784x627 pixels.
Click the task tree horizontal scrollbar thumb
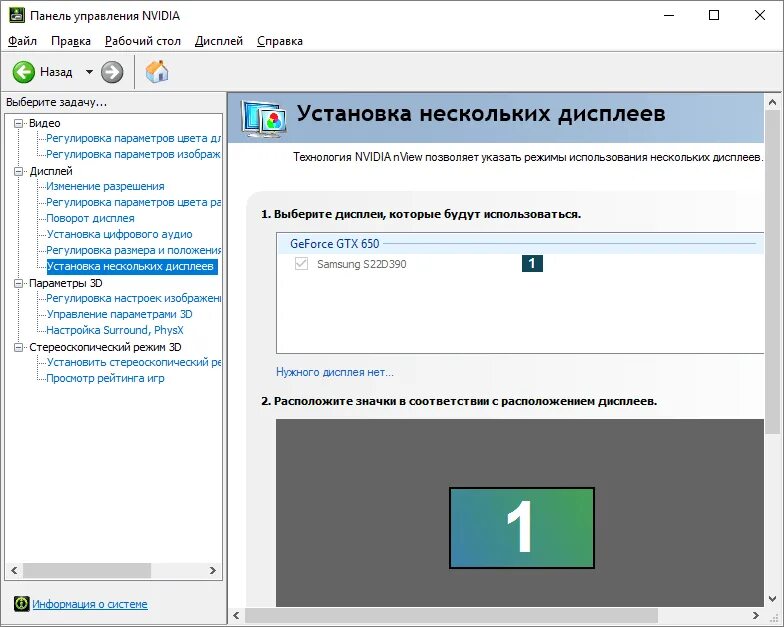[x=87, y=570]
